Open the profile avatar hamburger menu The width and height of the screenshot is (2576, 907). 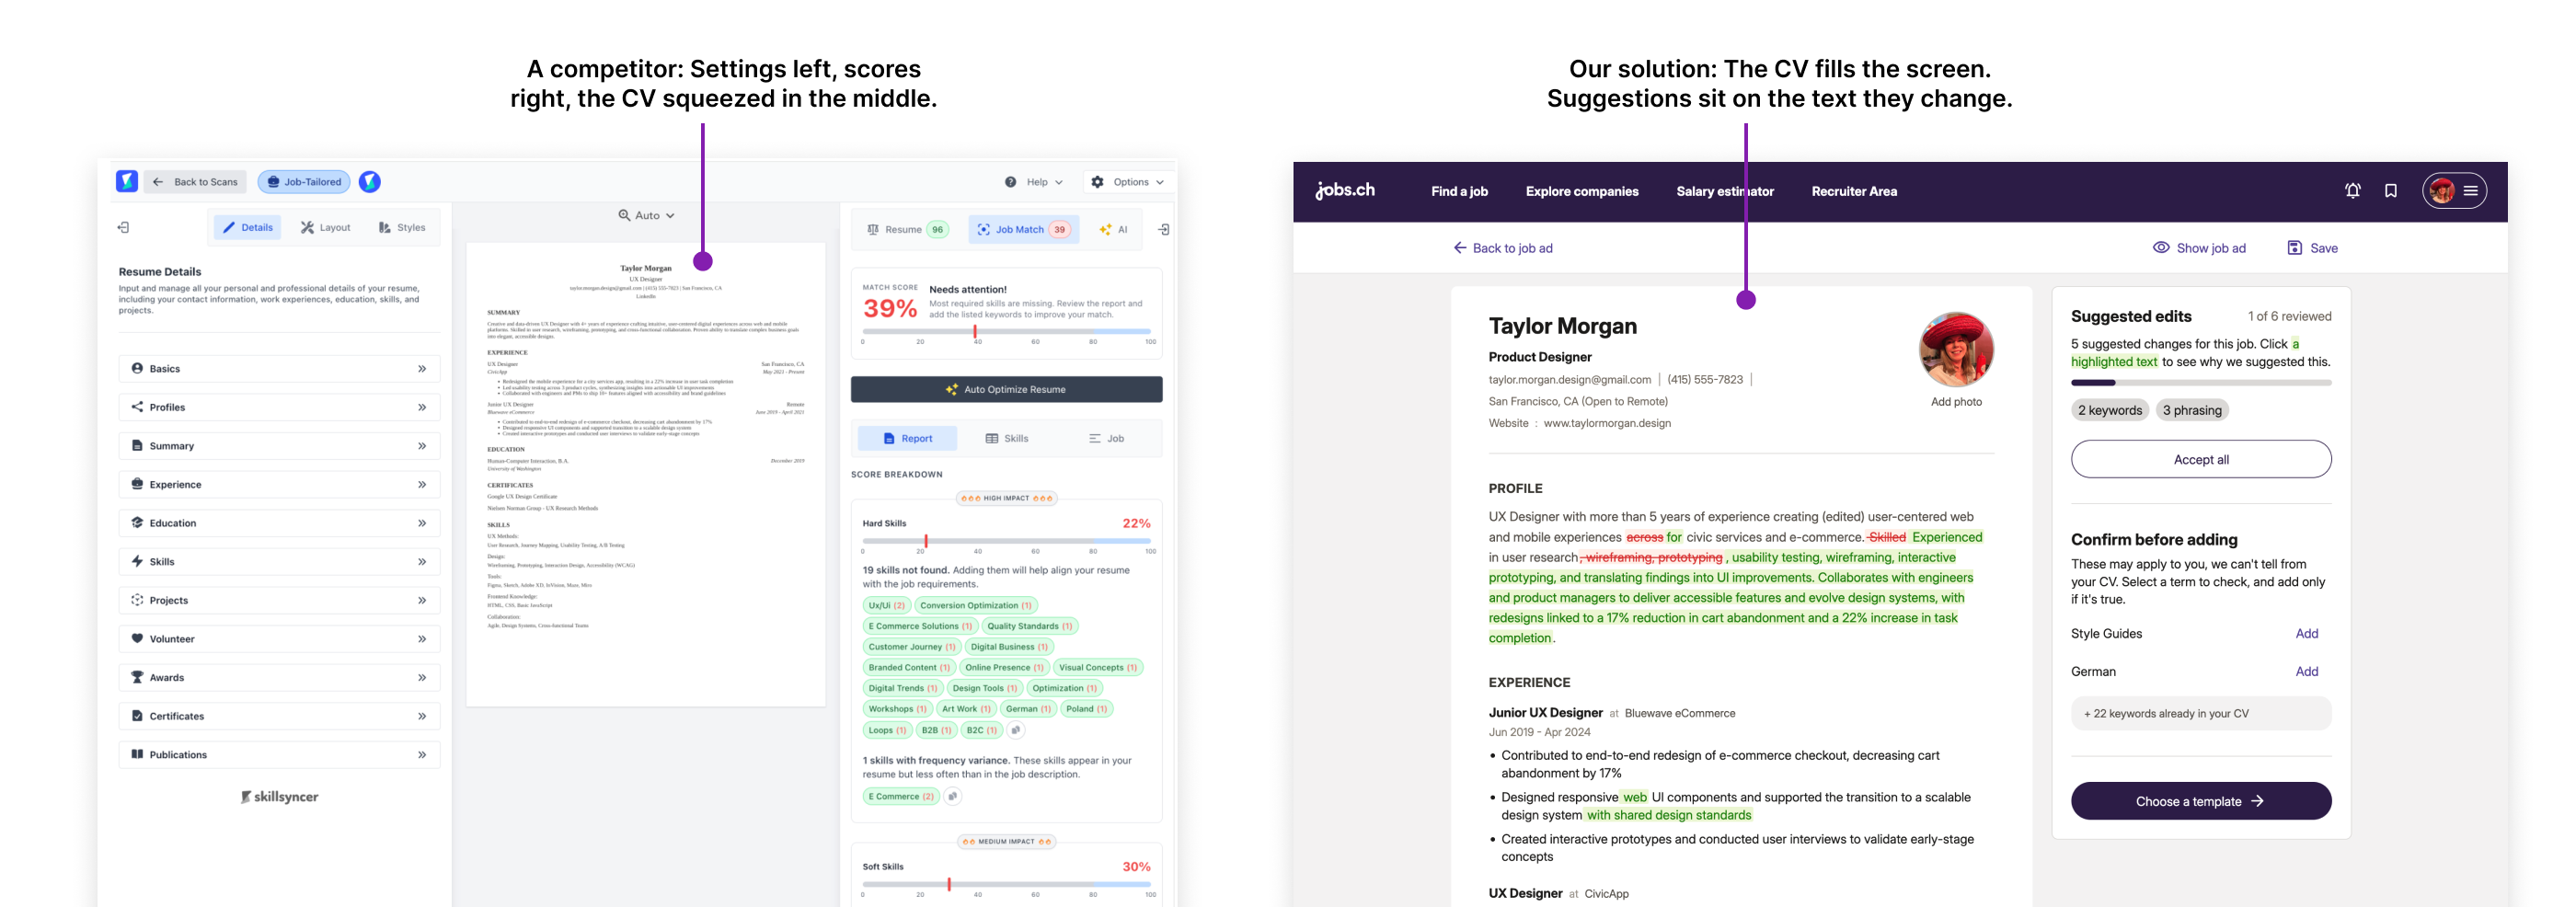pyautogui.click(x=2454, y=191)
